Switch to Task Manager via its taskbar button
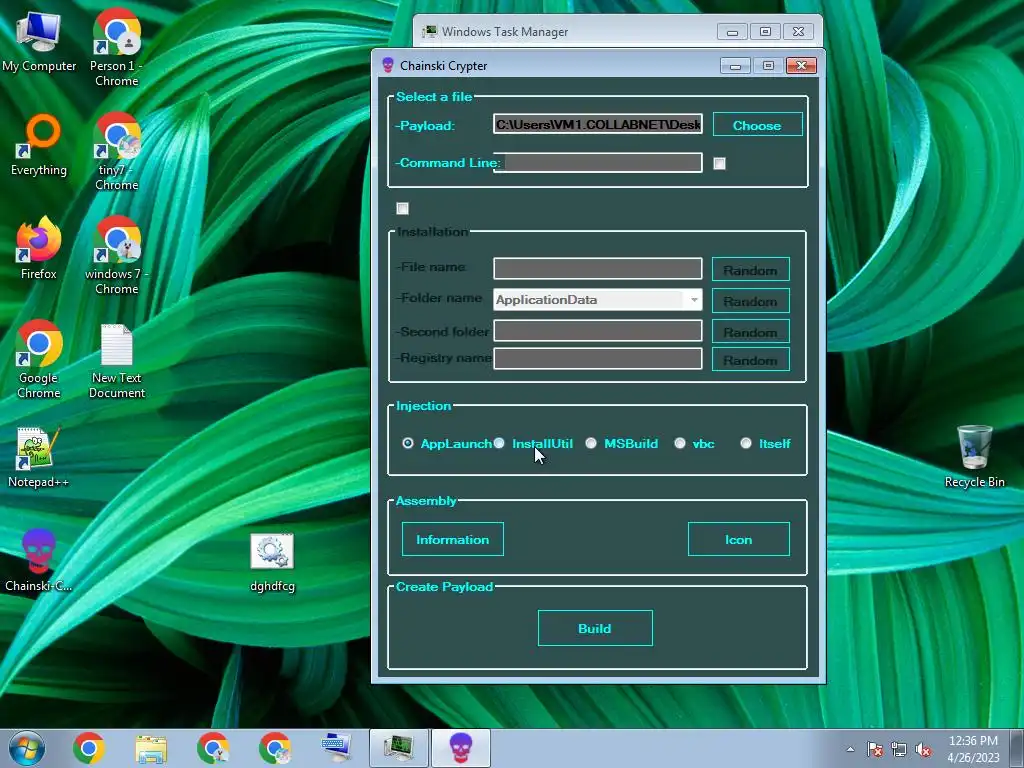Screen dimensions: 1024x768 (x=398, y=748)
